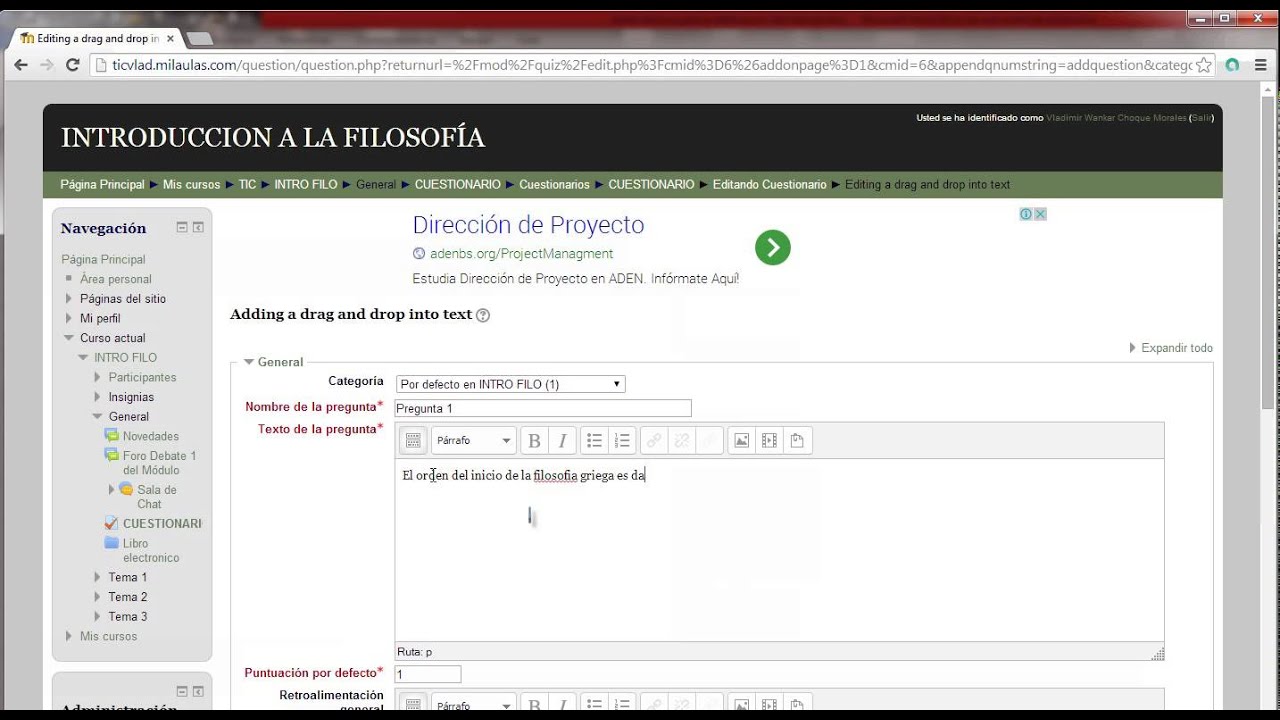Open the CUESTIONARIO quiz item in navigation
Viewport: 1280px width, 720px height.
coord(162,523)
